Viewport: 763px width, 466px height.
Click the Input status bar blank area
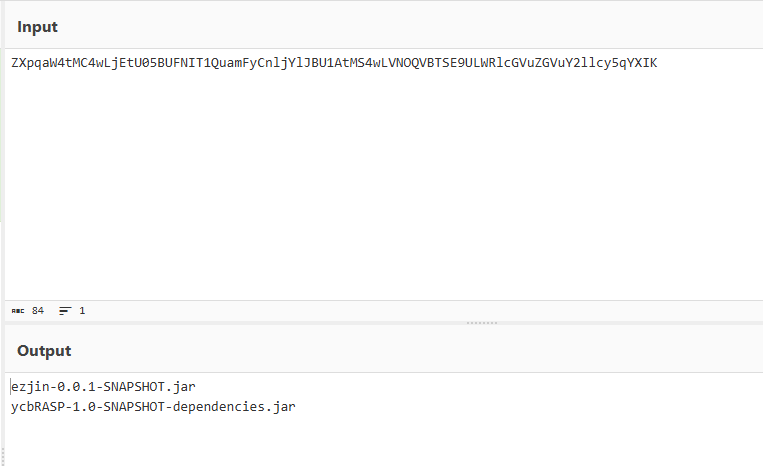point(400,311)
